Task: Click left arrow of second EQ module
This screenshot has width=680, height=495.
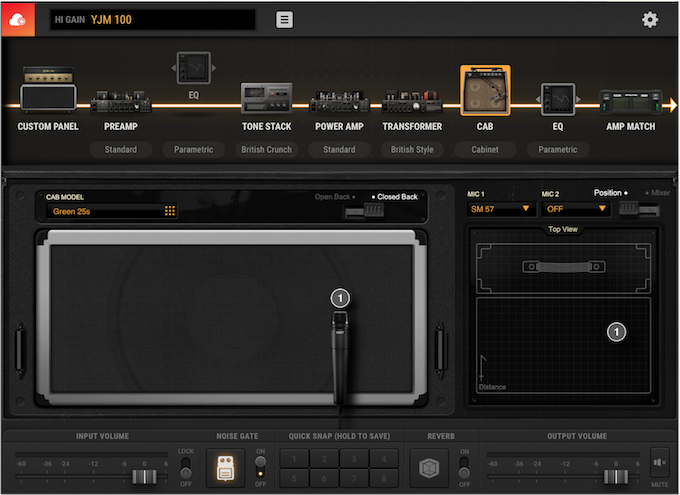Action: tap(538, 99)
